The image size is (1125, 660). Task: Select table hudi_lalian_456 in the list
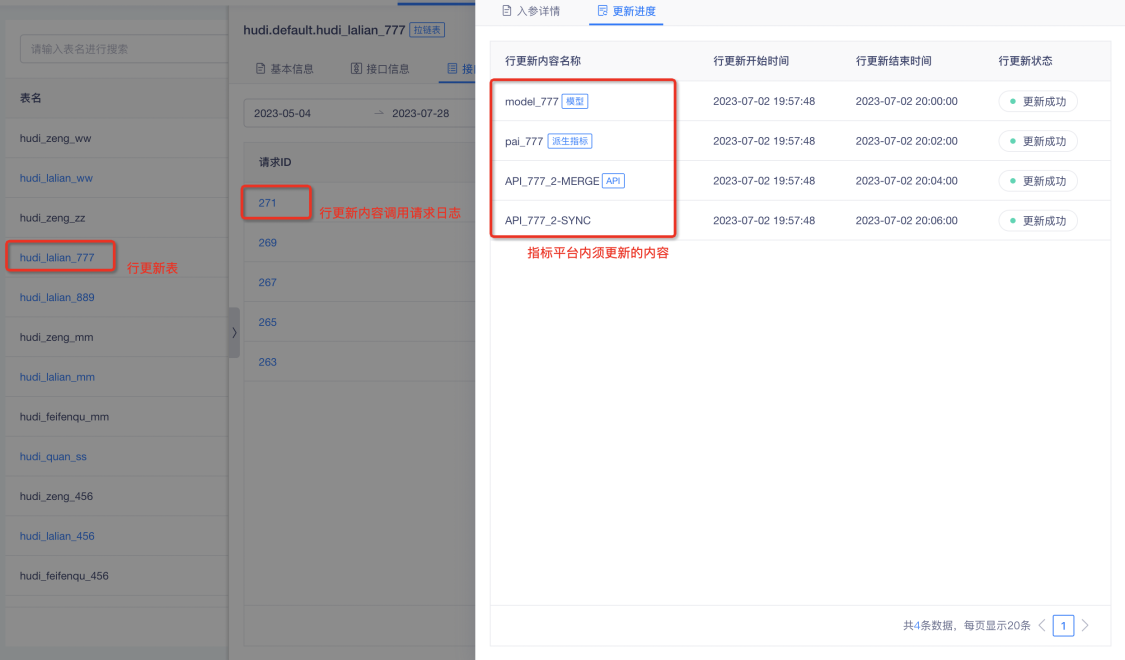57,537
